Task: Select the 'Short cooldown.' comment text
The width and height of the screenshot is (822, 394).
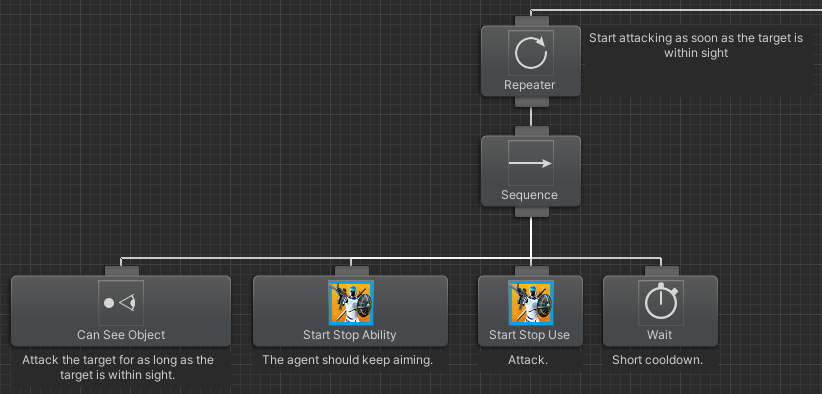Action: [657, 360]
